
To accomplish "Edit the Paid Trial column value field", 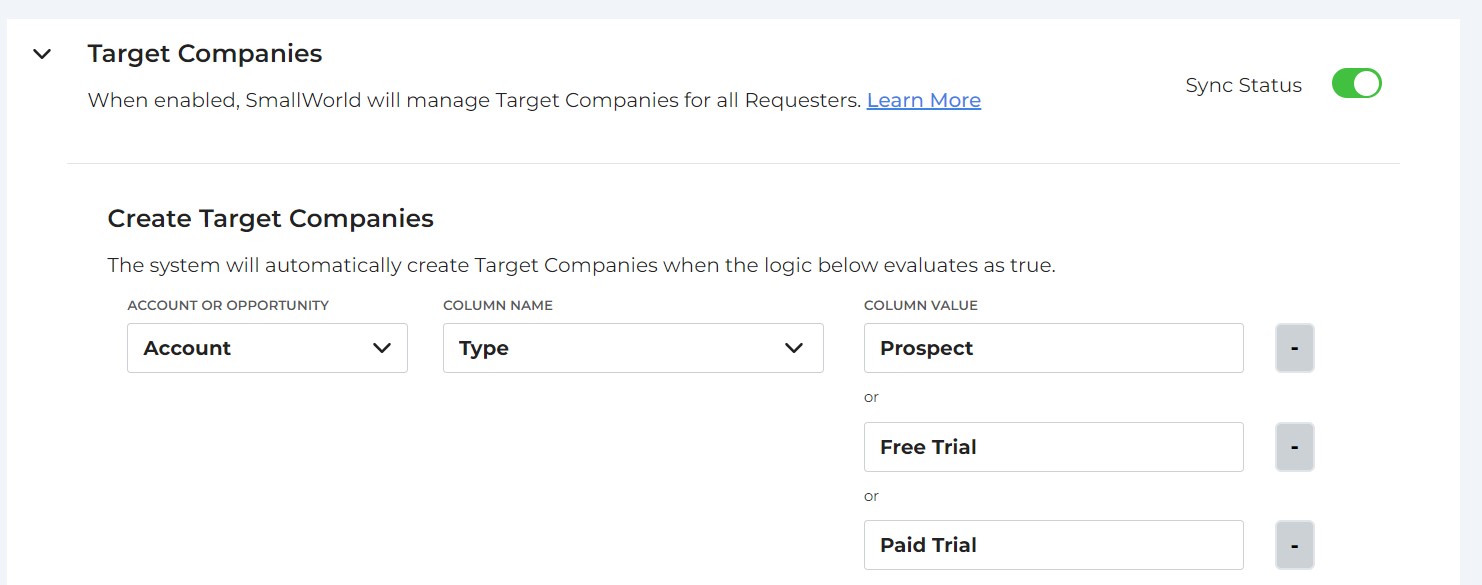I will click(x=1053, y=544).
